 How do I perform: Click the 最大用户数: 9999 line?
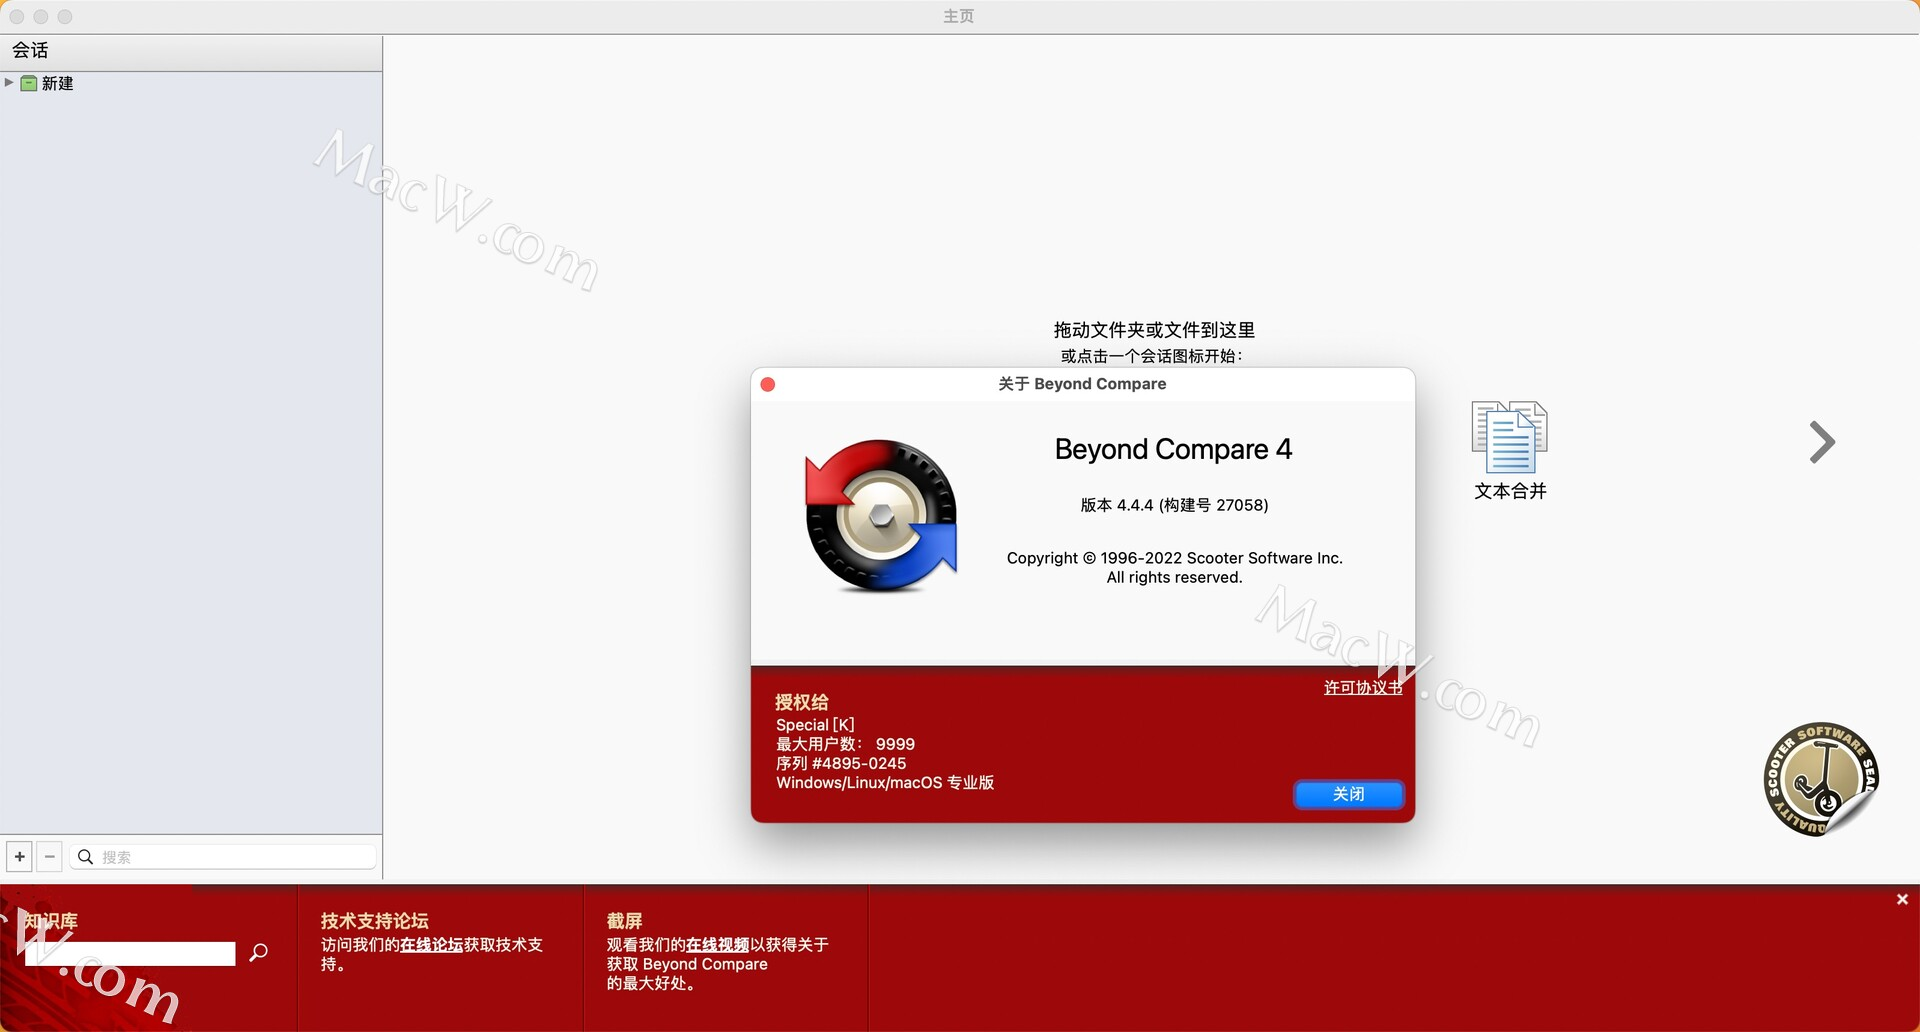[845, 744]
